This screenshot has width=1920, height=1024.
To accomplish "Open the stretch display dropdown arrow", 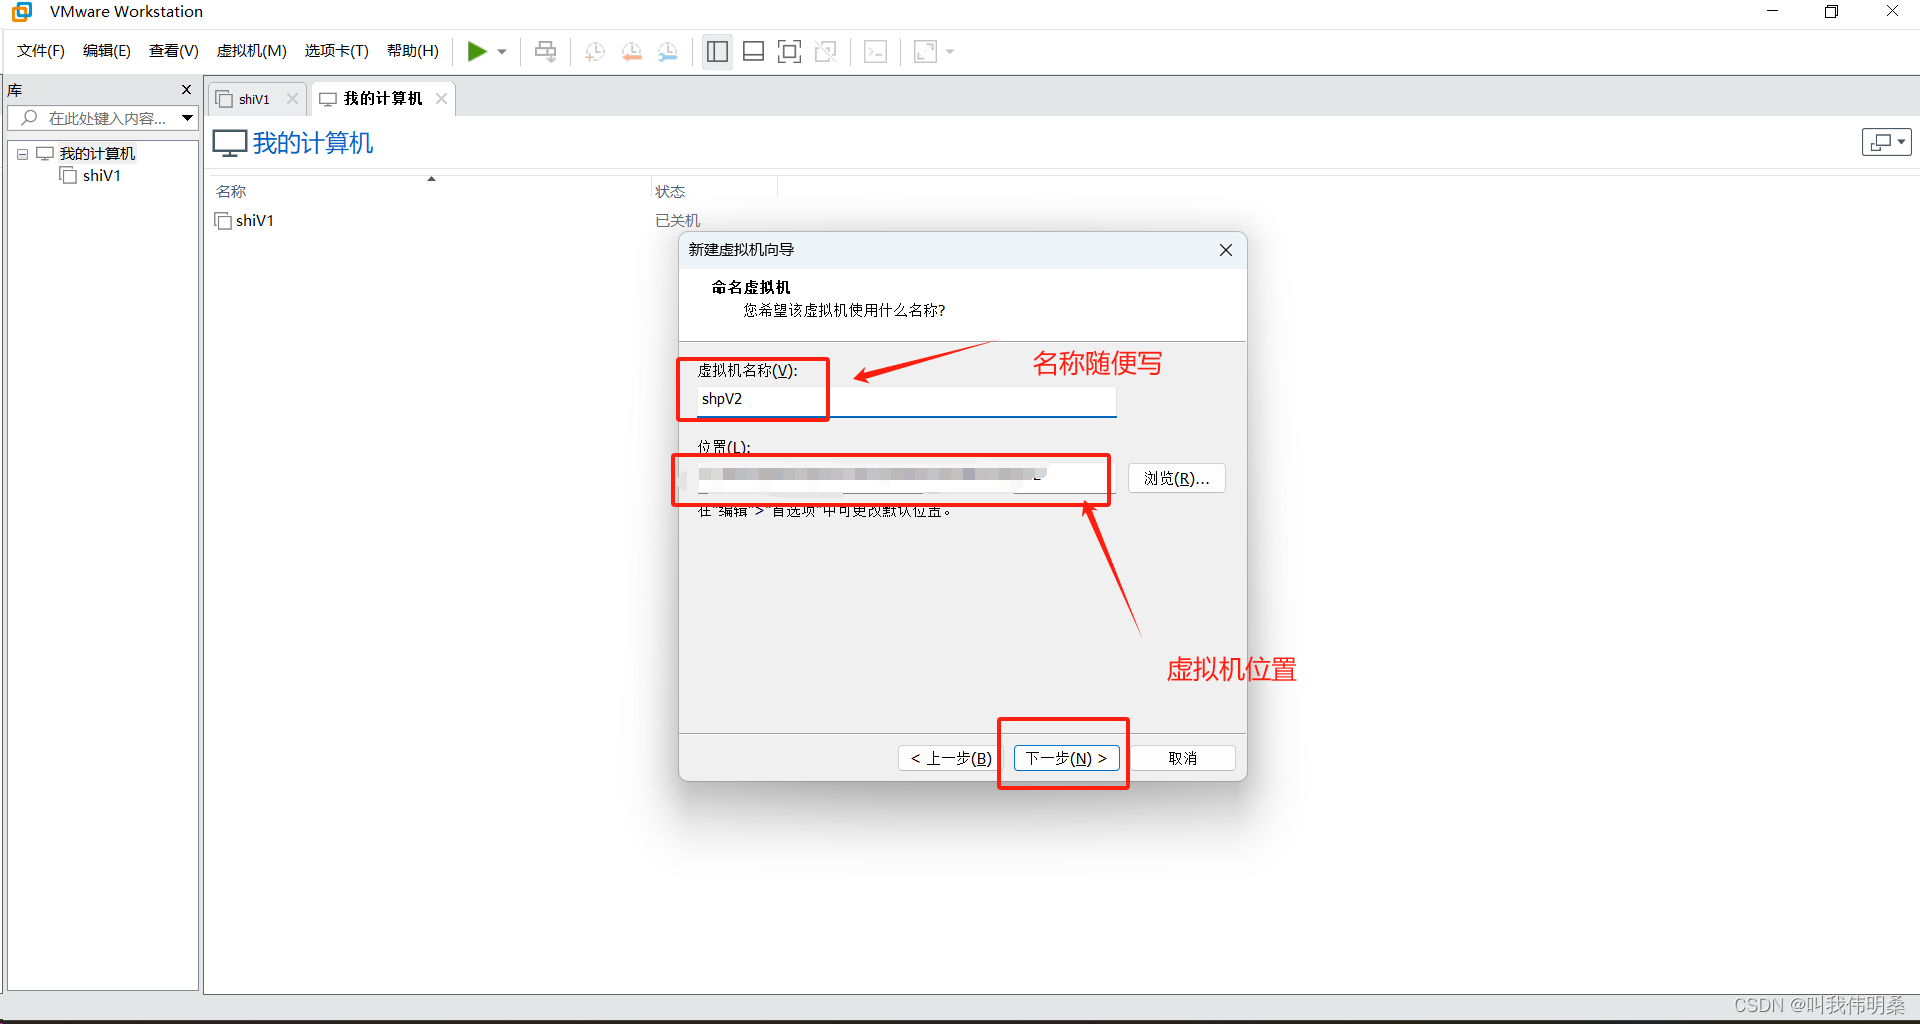I will [x=950, y=51].
